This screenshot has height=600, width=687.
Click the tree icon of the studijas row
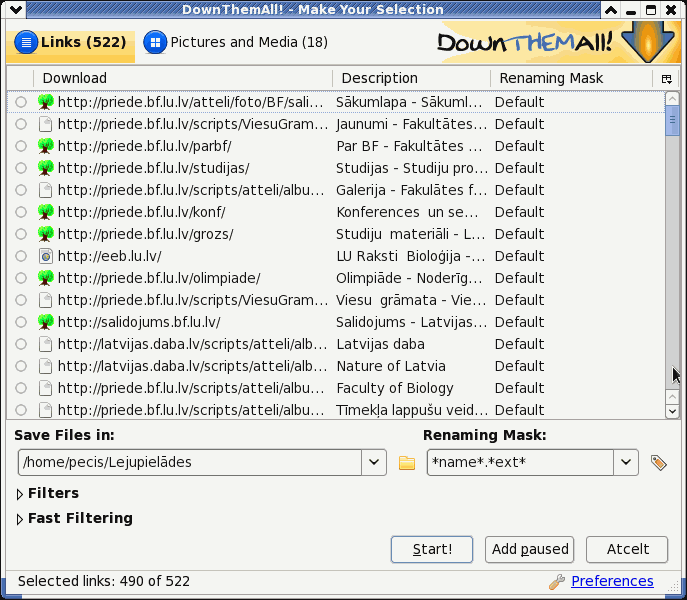point(46,168)
